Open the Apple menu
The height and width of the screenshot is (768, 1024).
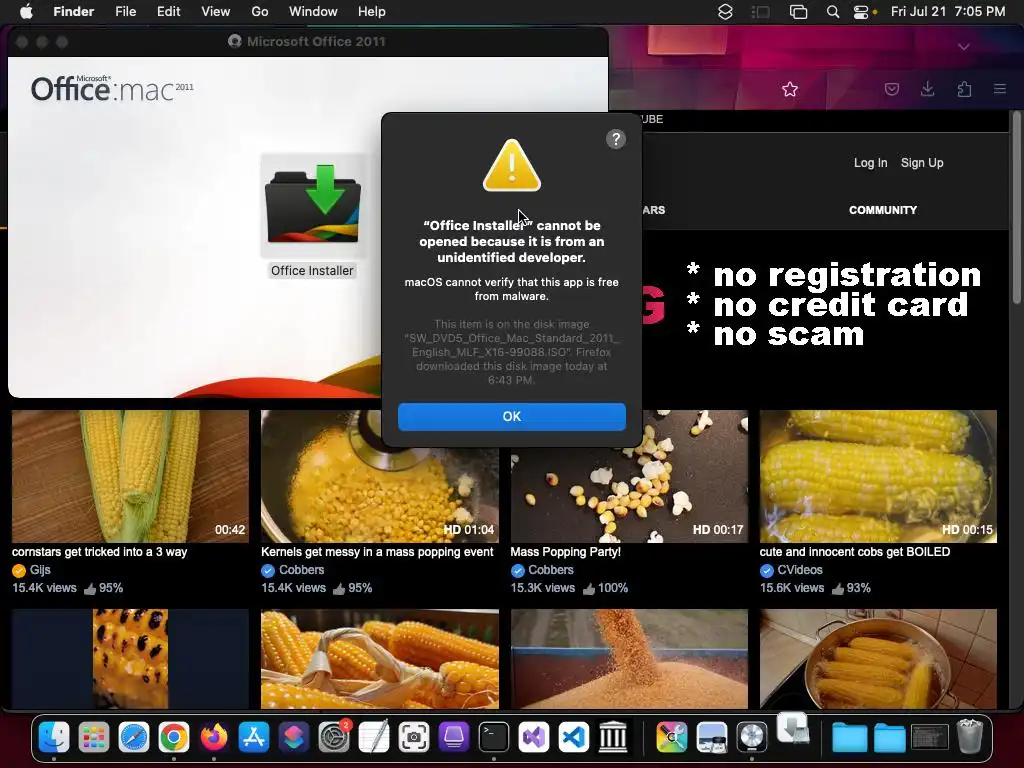[x=26, y=12]
